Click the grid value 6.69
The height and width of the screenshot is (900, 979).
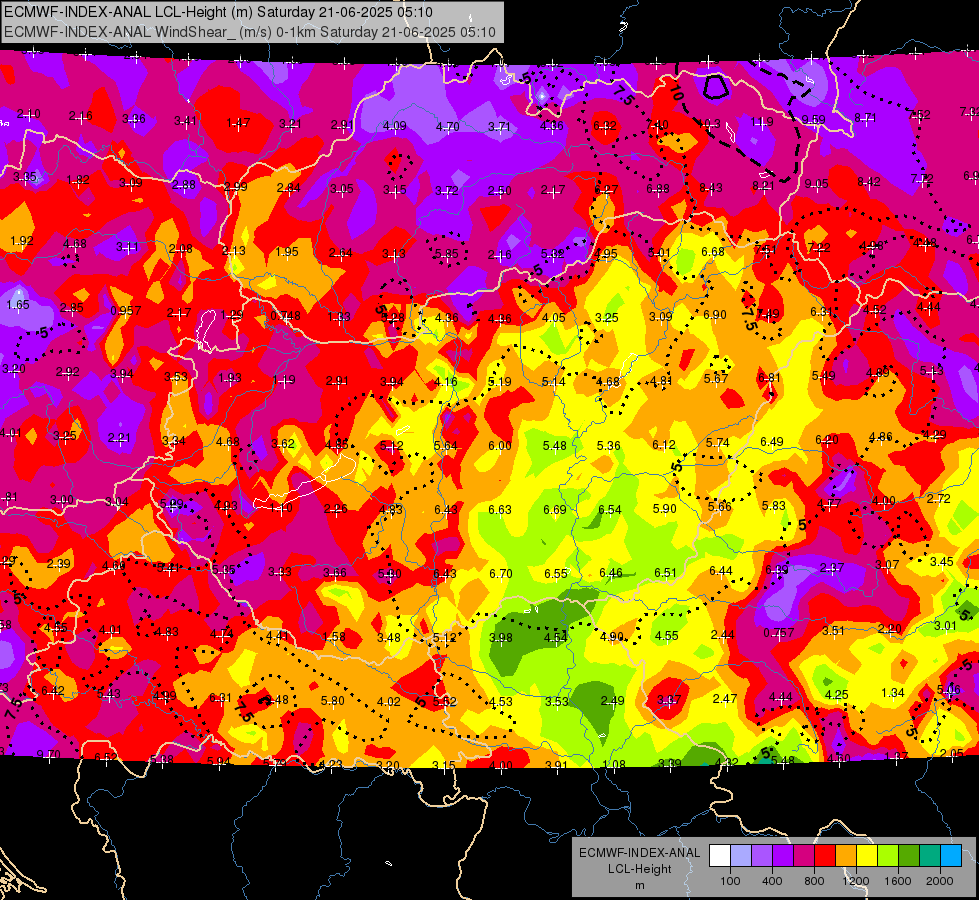point(555,510)
